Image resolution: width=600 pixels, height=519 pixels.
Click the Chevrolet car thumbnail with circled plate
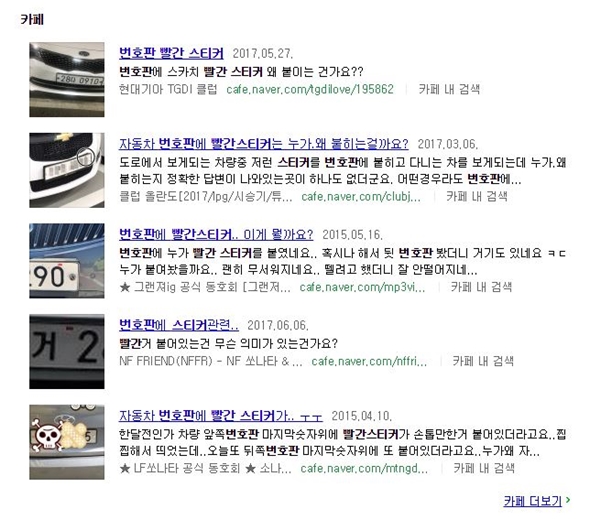pos(67,170)
